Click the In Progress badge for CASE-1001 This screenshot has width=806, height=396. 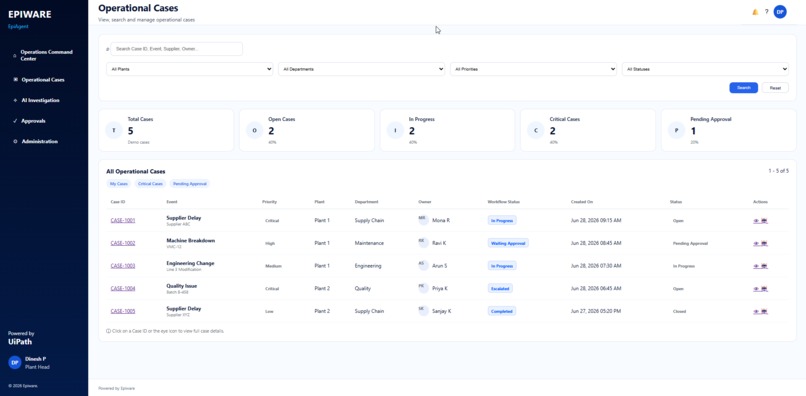502,221
